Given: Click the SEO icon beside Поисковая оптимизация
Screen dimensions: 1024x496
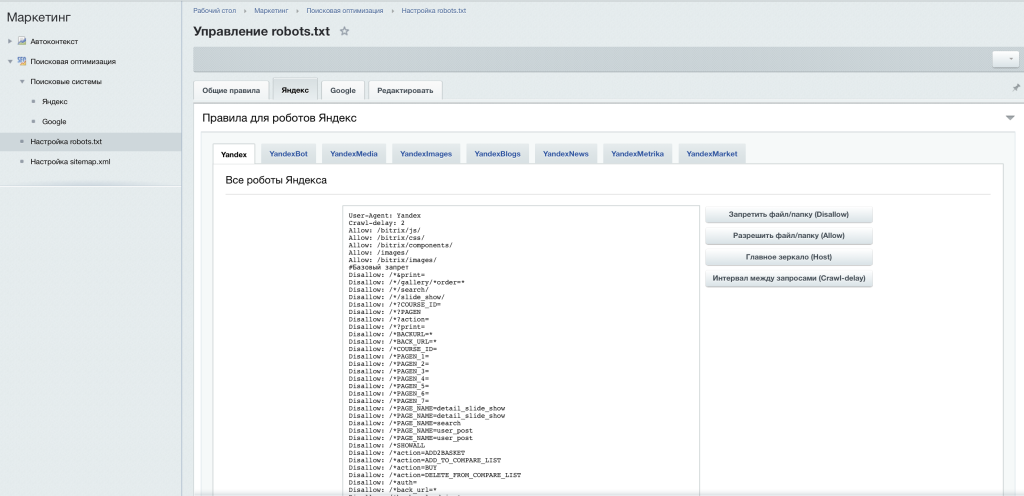Looking at the screenshot, I should [x=22, y=61].
